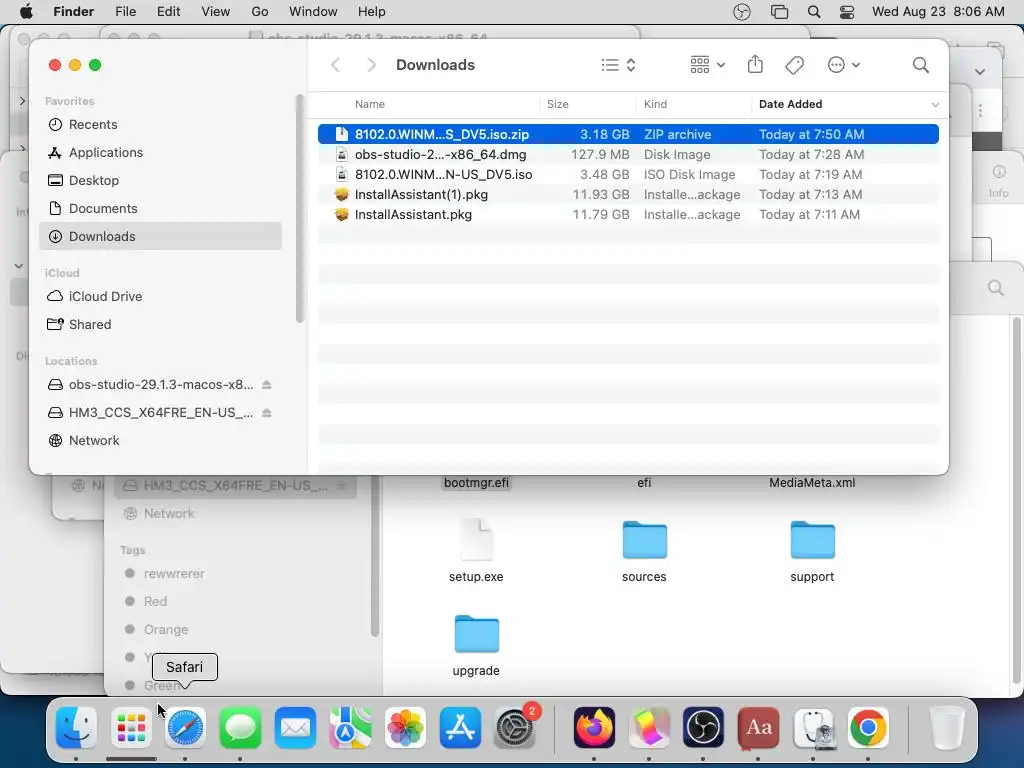Select obs-studio dmg file row
1024x768 pixels.
[x=628, y=155]
